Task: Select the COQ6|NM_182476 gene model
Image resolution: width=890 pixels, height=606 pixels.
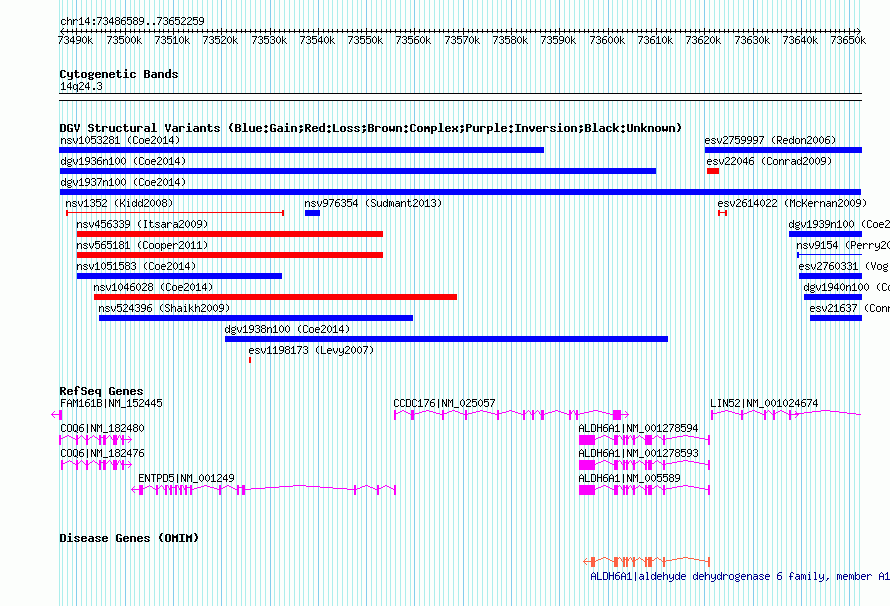Action: (x=96, y=465)
